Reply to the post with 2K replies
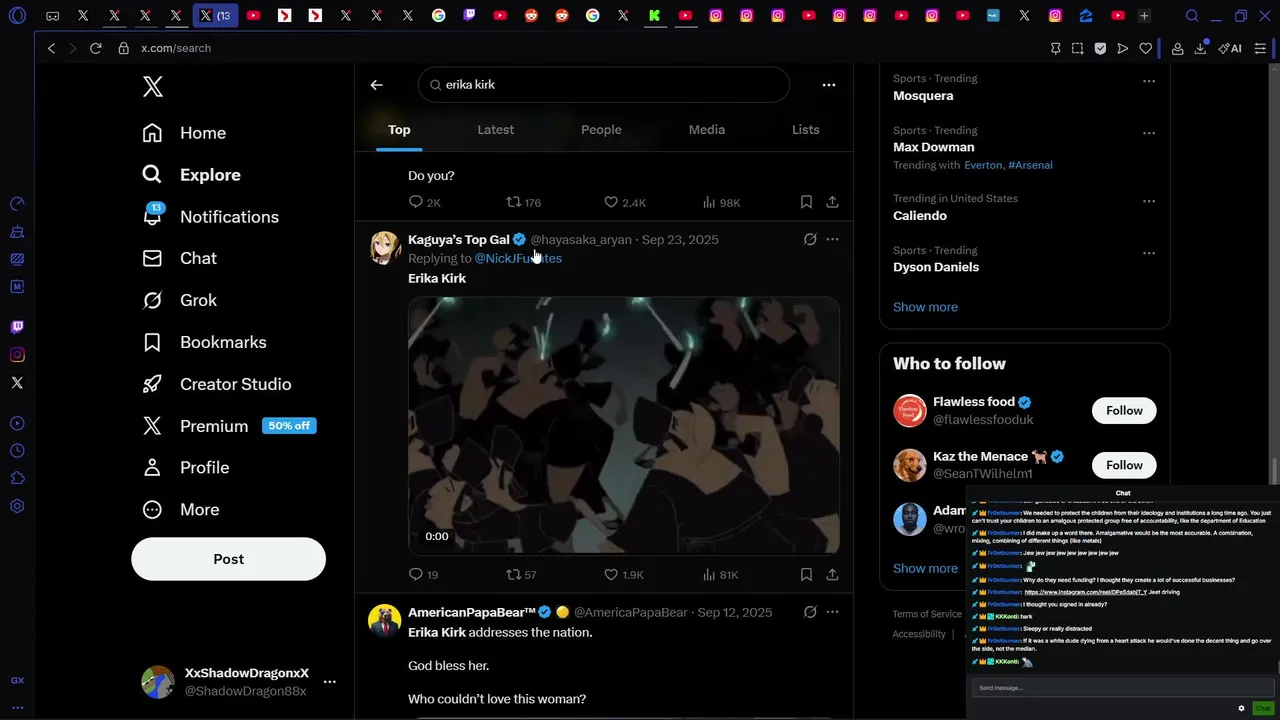Viewport: 1280px width, 720px height. click(425, 202)
